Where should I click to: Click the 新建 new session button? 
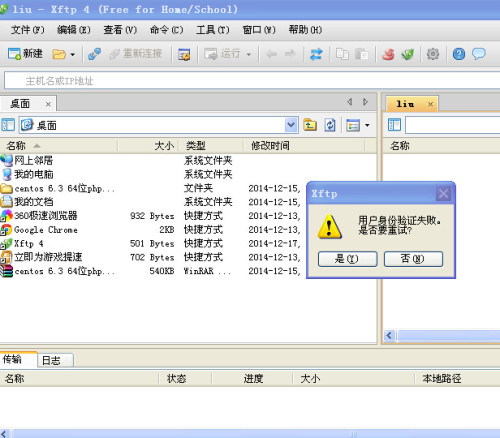[25, 54]
